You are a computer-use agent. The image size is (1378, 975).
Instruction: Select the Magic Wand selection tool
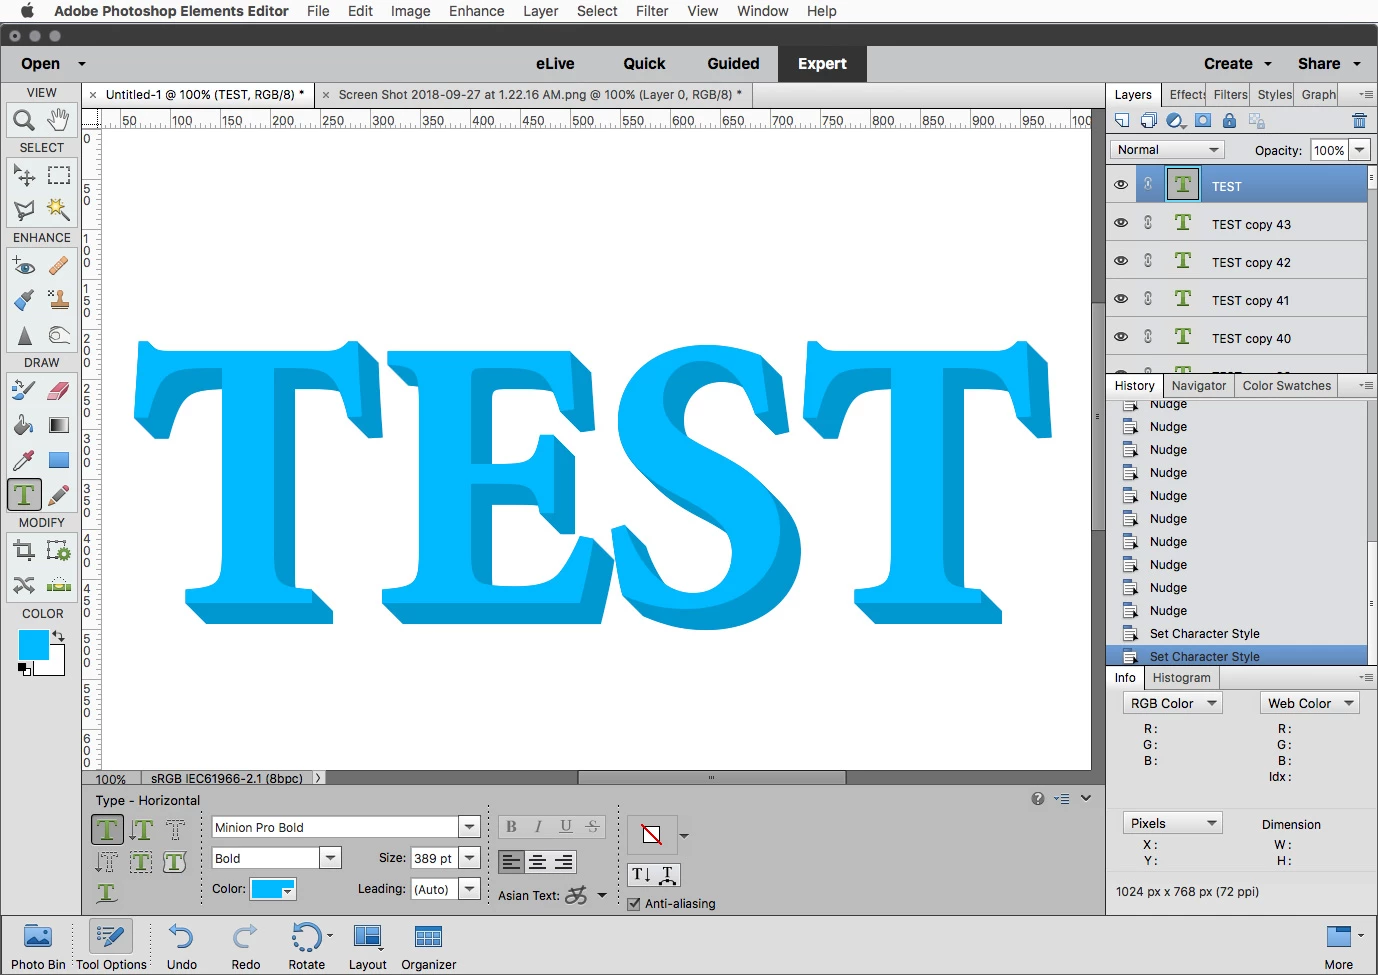tap(59, 209)
